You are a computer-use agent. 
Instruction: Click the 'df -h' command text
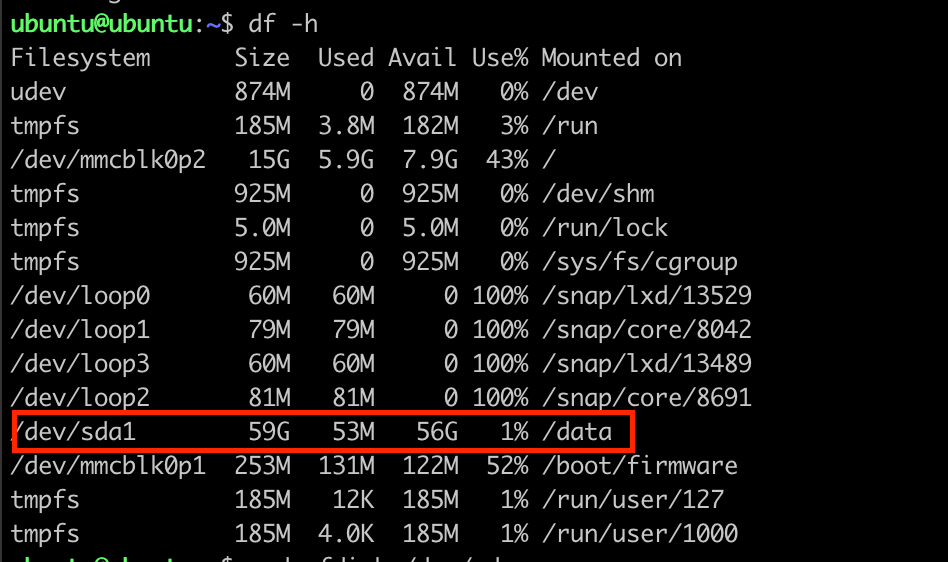[x=283, y=24]
